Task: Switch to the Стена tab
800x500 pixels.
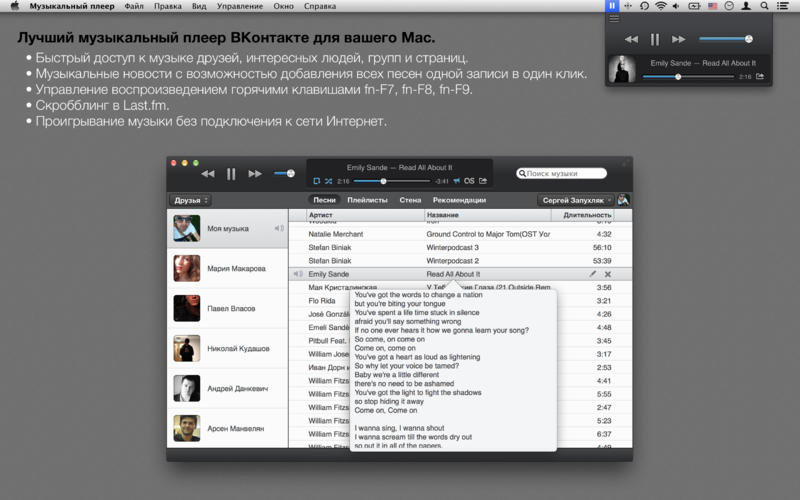Action: coord(410,200)
